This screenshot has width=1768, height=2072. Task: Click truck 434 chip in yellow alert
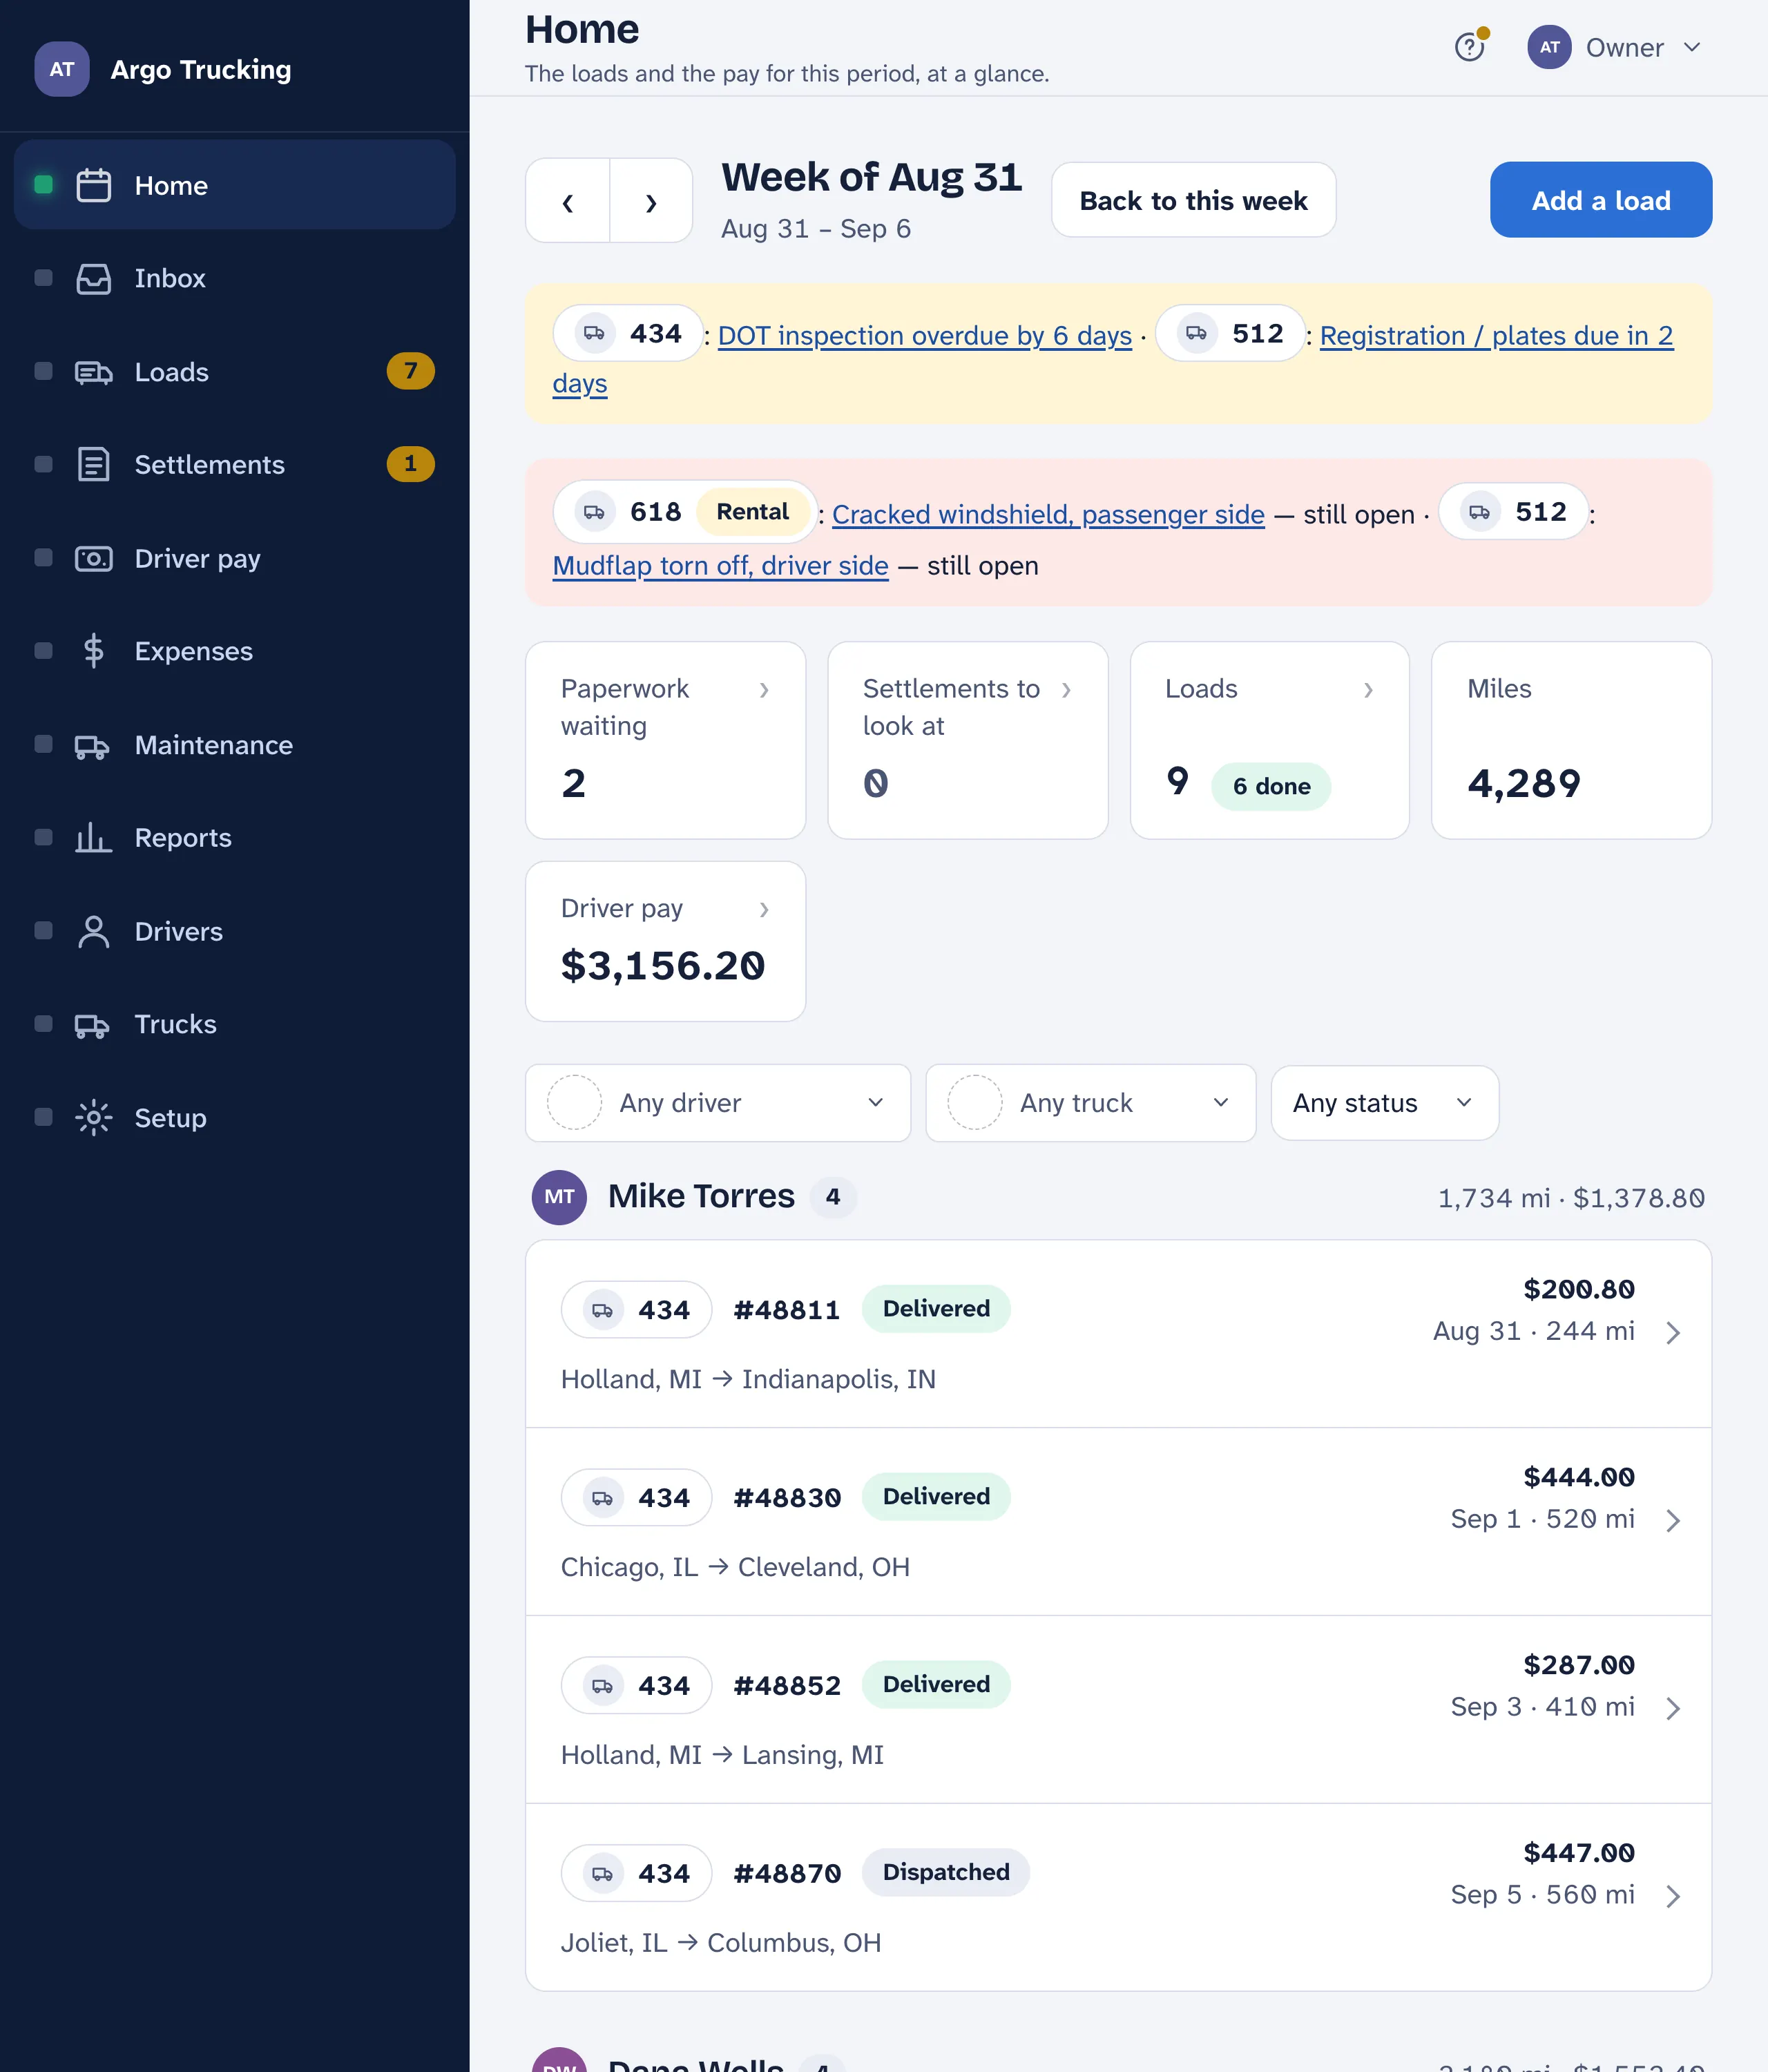pyautogui.click(x=628, y=333)
